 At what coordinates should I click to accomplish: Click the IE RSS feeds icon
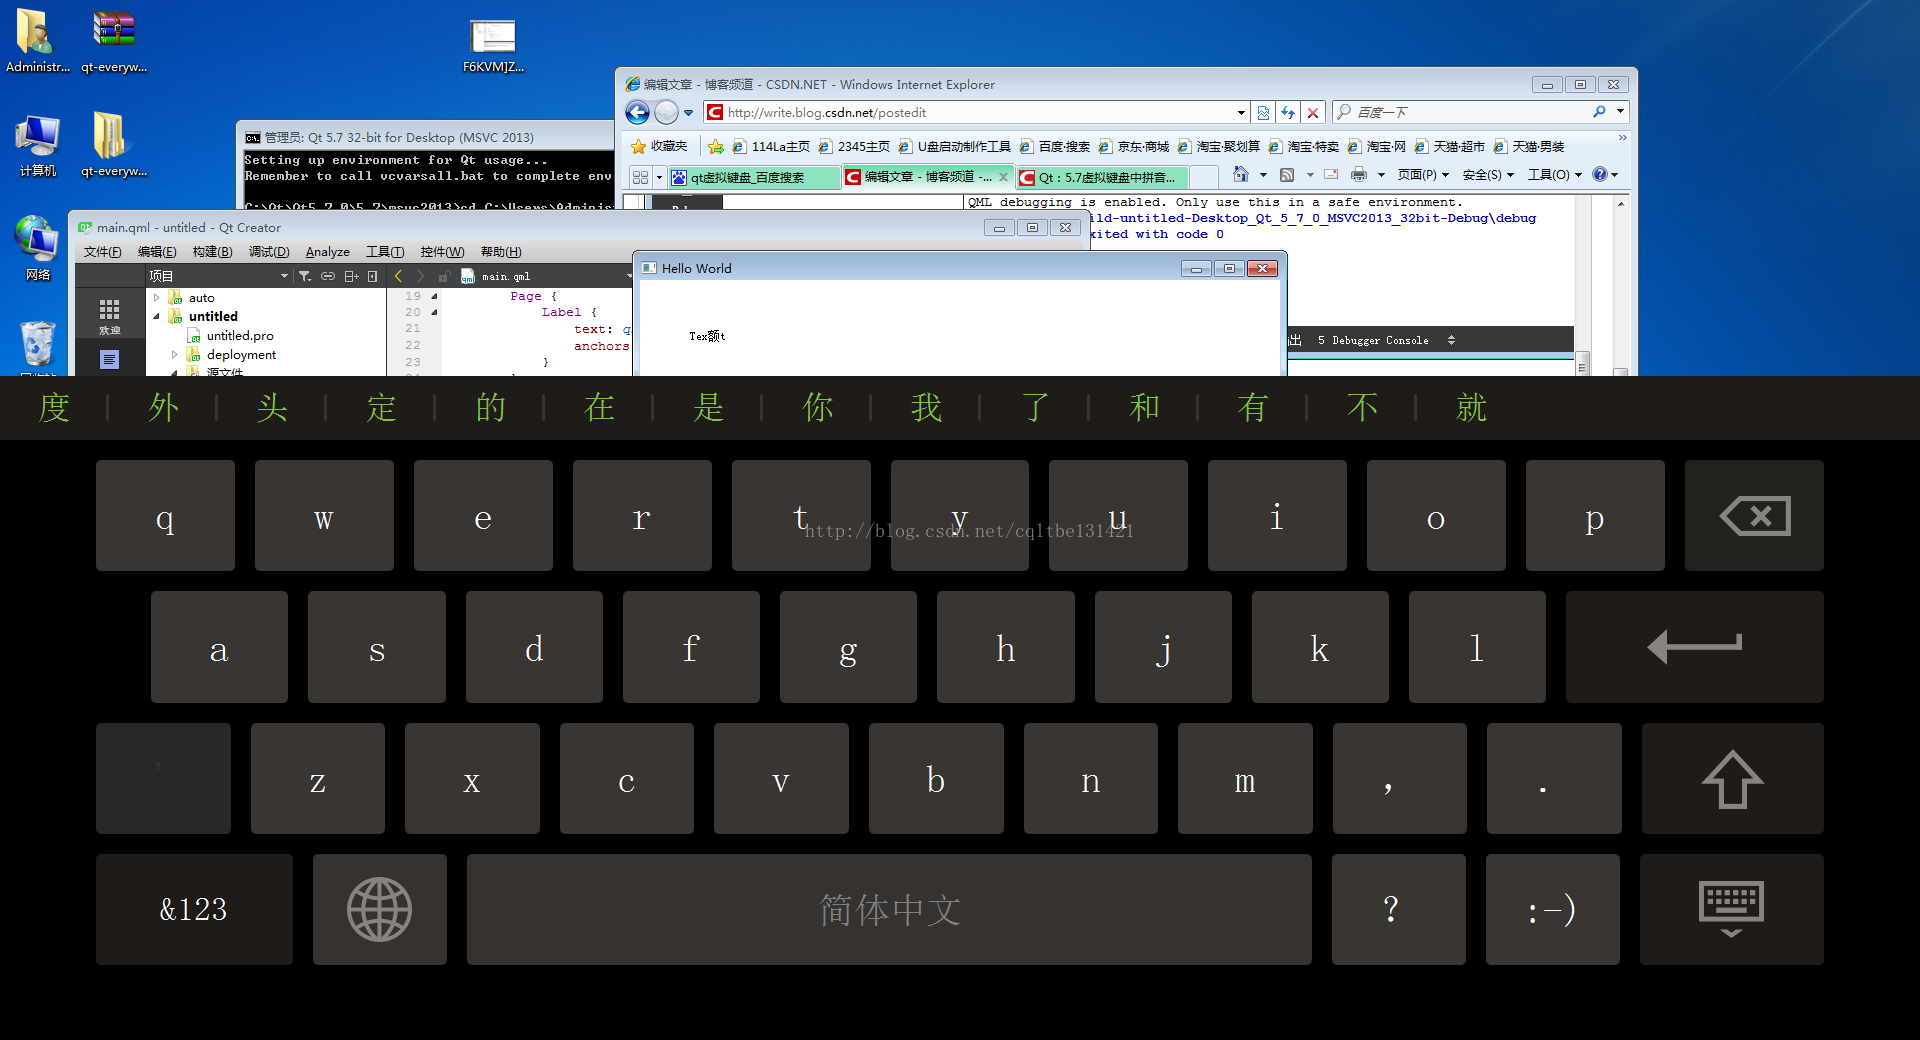(1287, 175)
